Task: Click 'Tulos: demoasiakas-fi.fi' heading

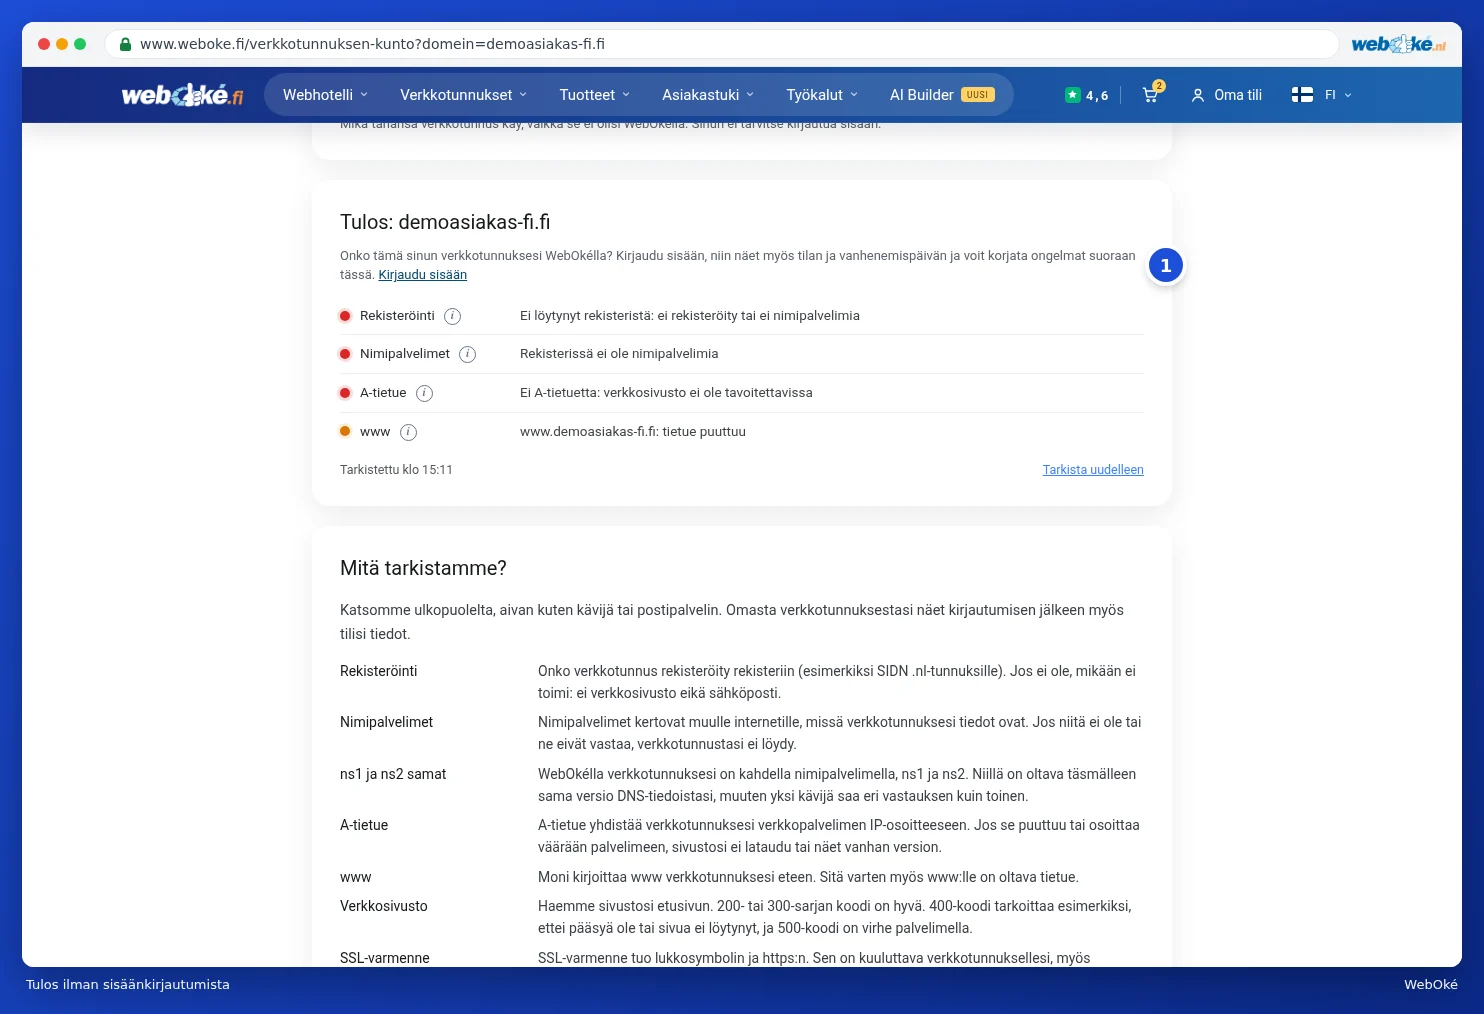Action: pos(445,222)
